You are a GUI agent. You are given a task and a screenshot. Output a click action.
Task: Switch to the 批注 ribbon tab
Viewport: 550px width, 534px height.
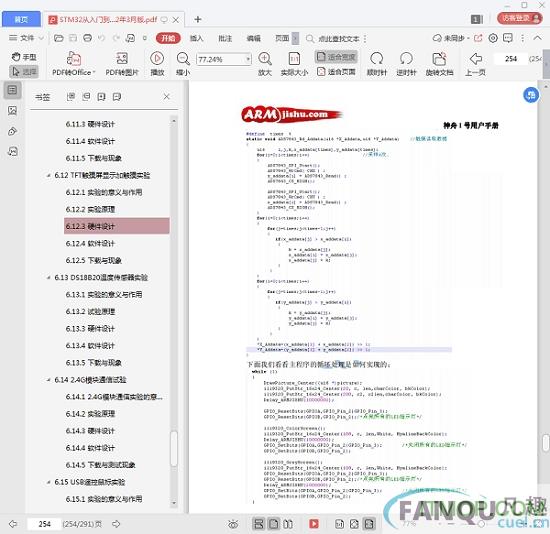[x=225, y=38]
